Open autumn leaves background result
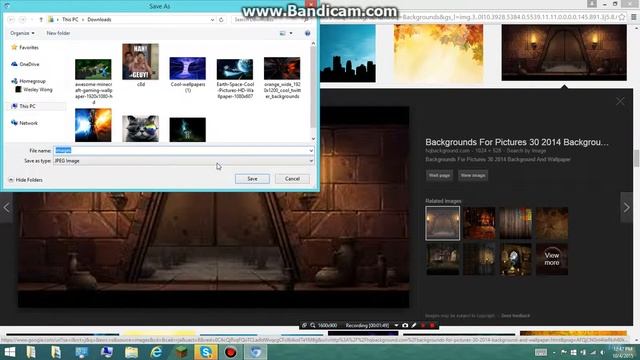 click(438, 53)
